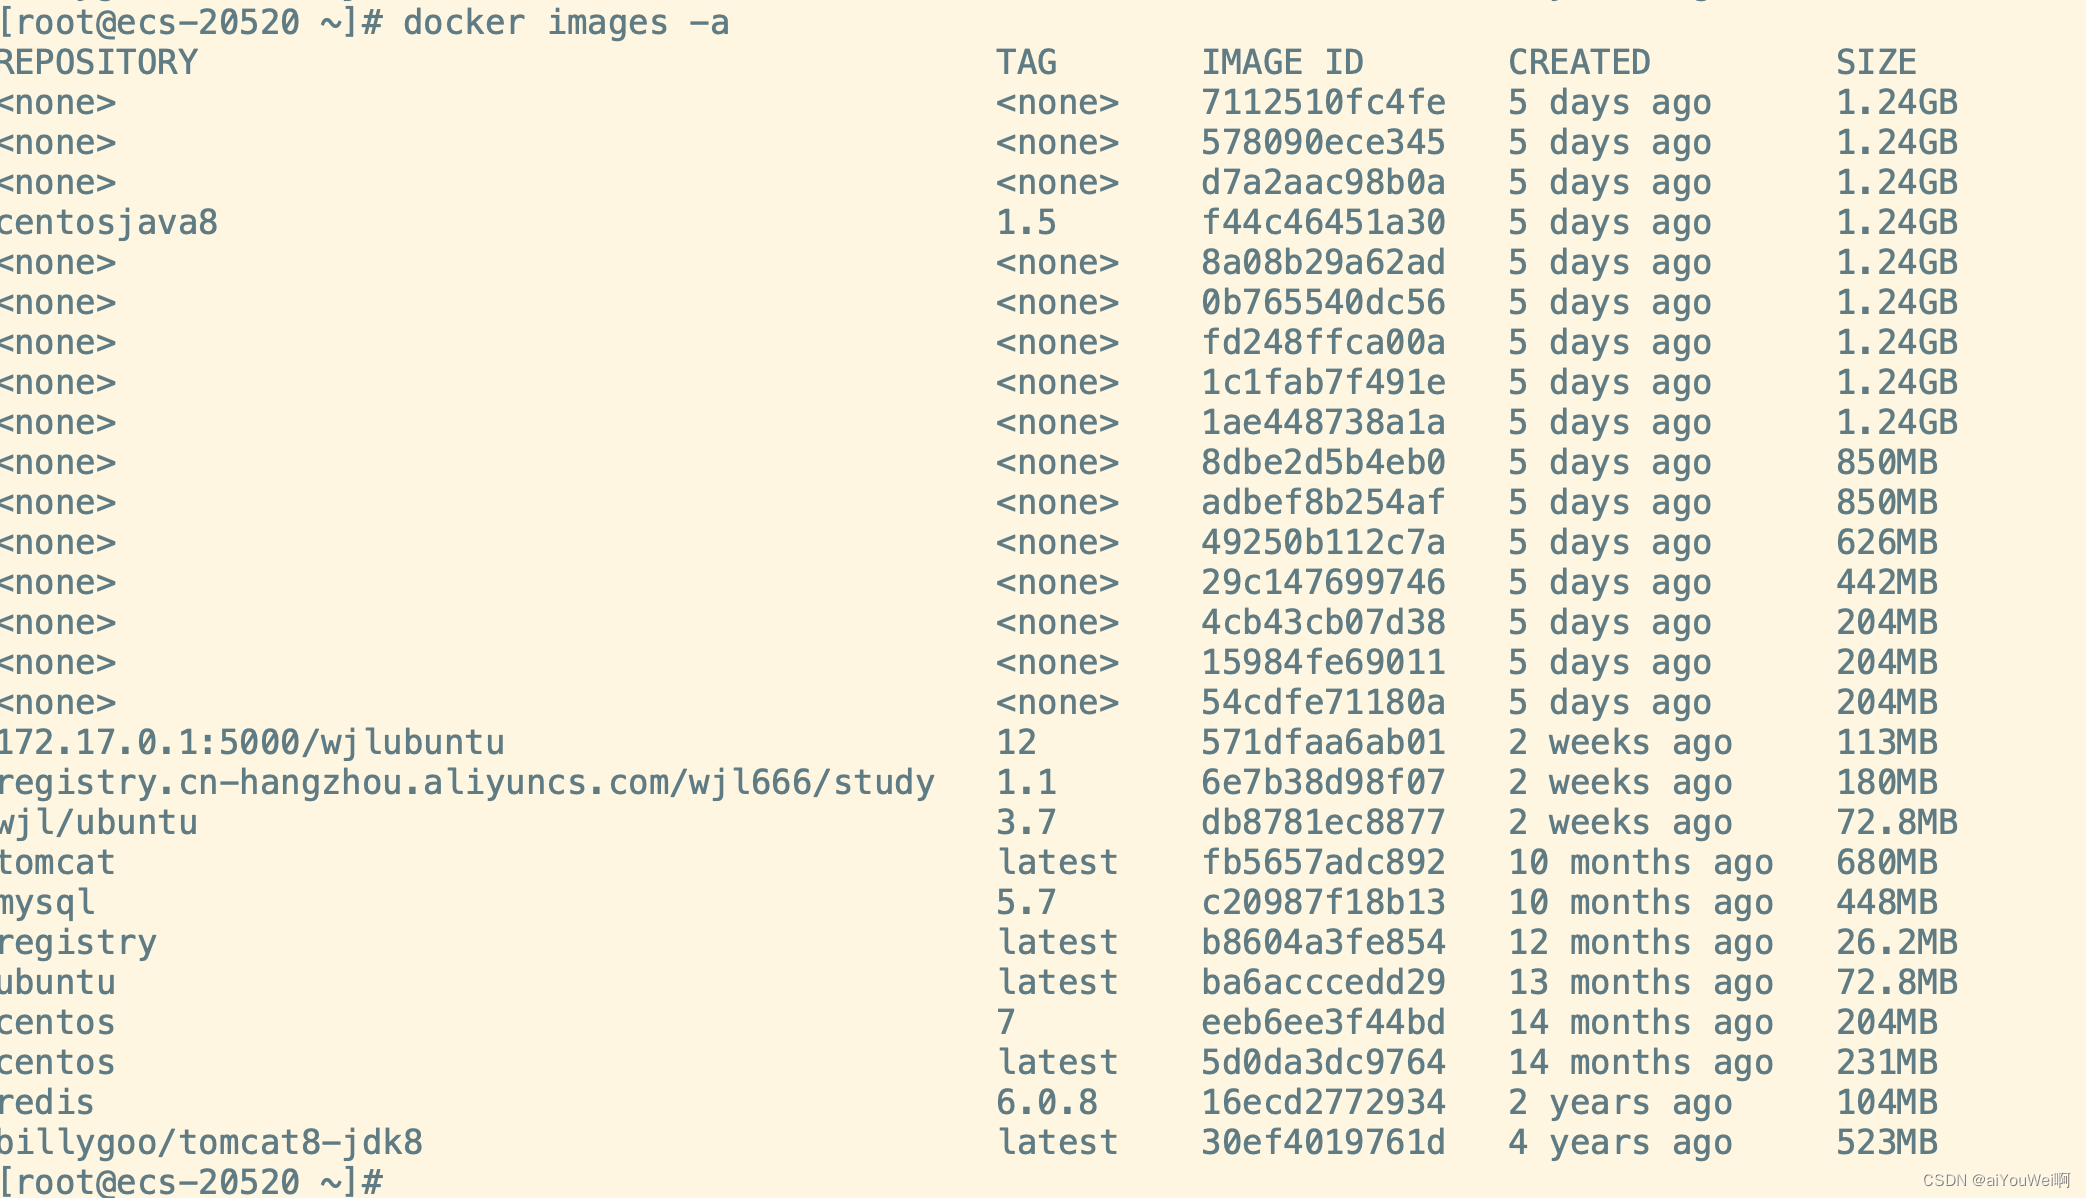Screen dimensions: 2086x1198
Task: Click the '2 years ago' created value
Action: click(1620, 1102)
